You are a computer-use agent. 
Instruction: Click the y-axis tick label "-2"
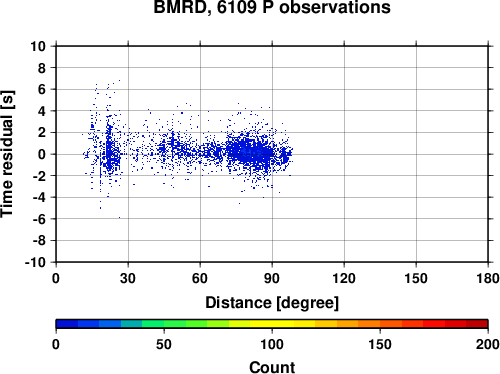(x=39, y=176)
